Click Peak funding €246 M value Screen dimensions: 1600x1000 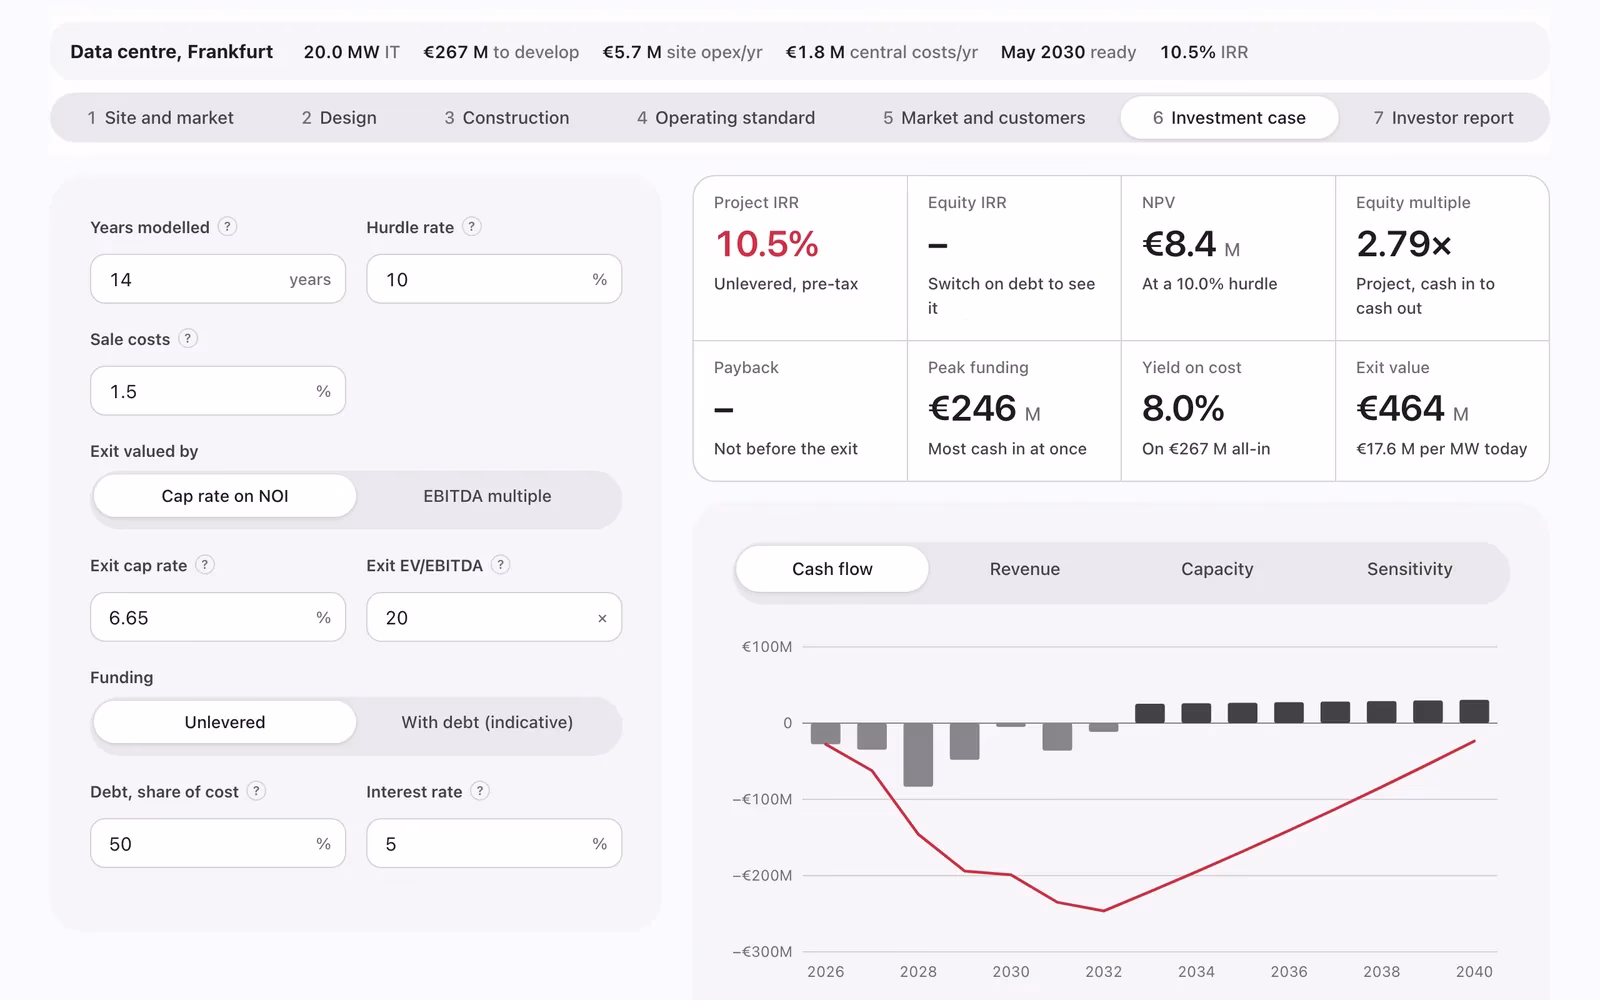tap(984, 409)
